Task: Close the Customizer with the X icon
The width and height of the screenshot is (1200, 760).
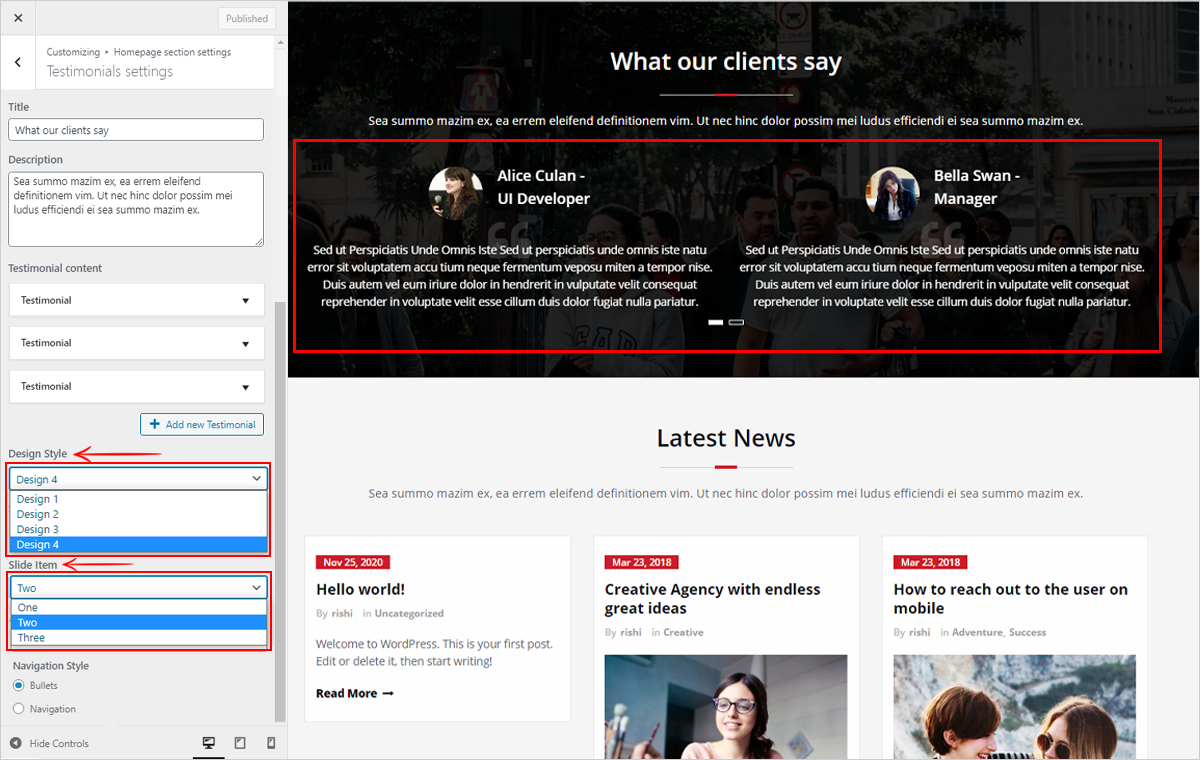Action: tap(18, 18)
